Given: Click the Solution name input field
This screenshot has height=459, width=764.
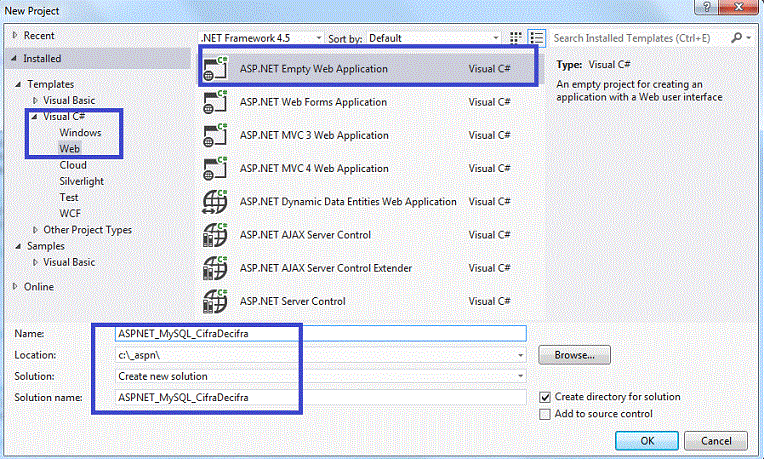Looking at the screenshot, I should point(321,397).
